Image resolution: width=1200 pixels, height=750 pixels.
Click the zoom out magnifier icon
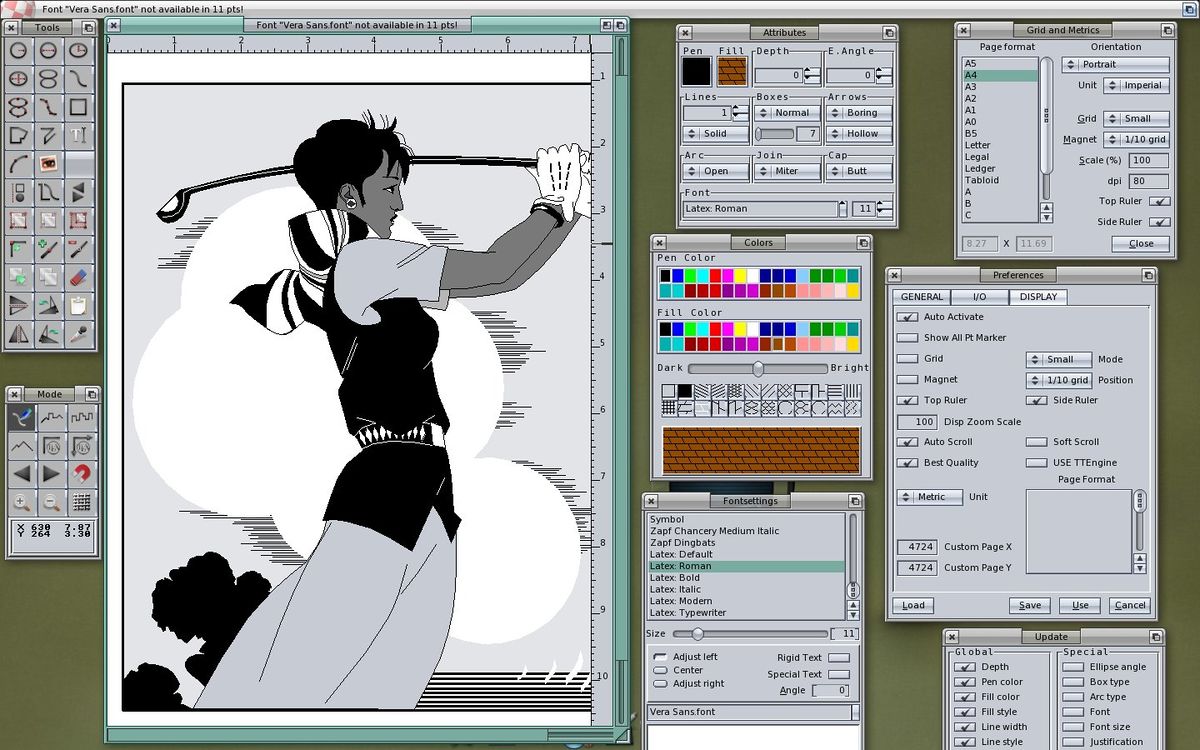(52, 502)
